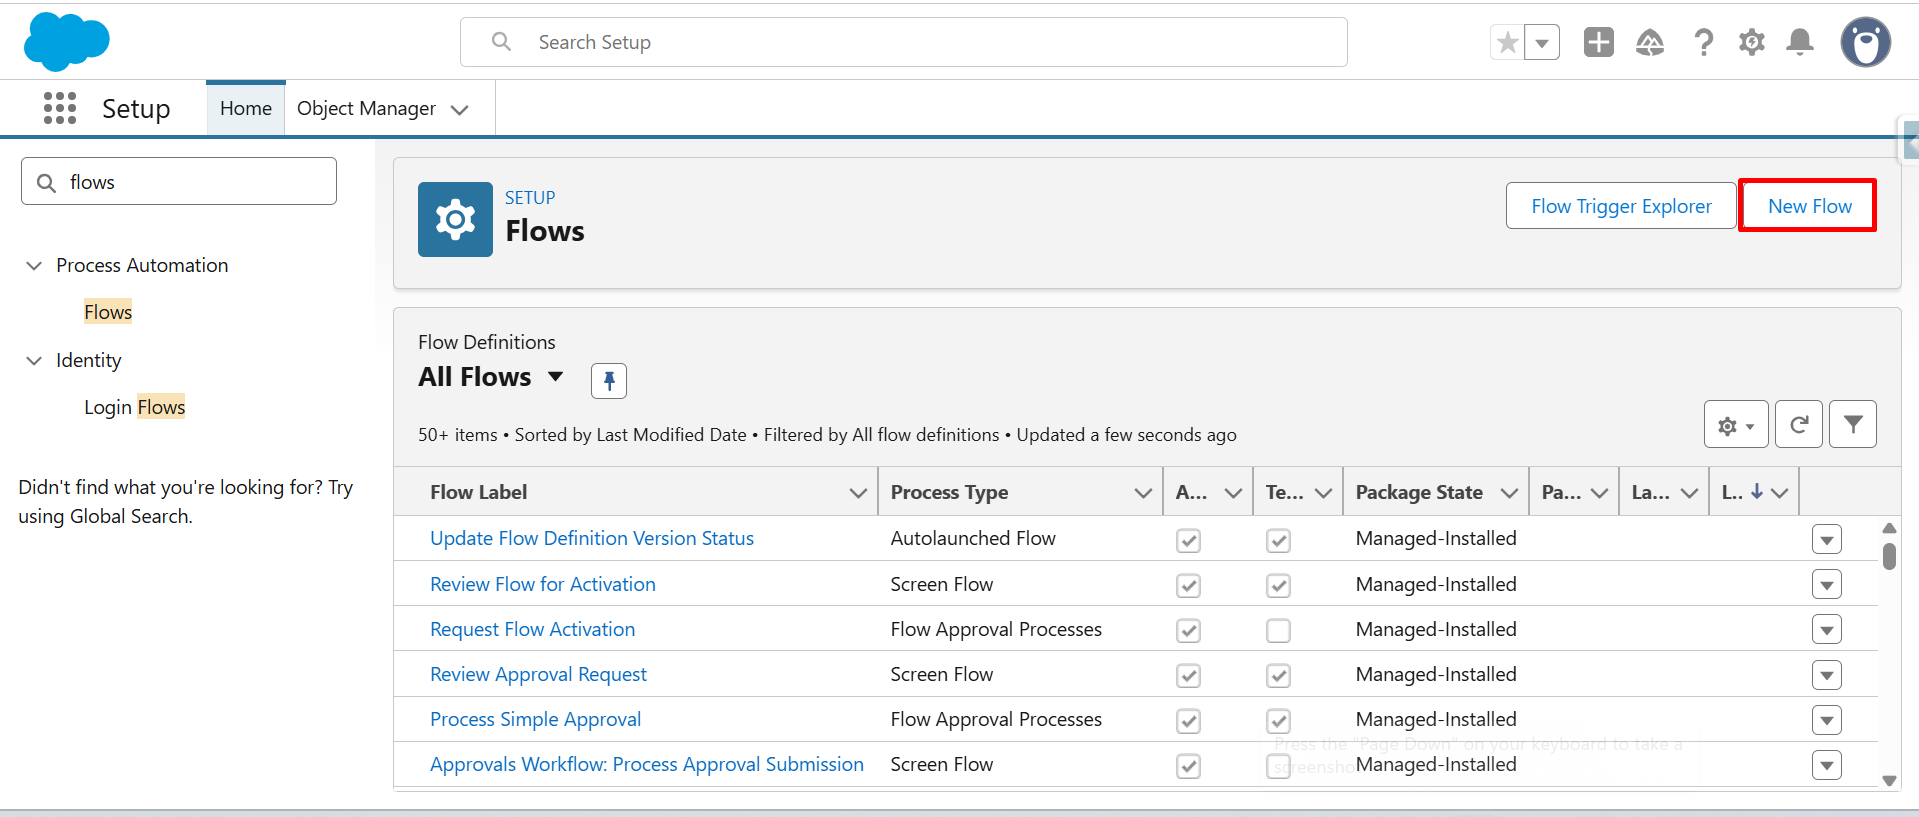Open Flow Trigger Explorer
This screenshot has width=1919, height=817.
1621,206
